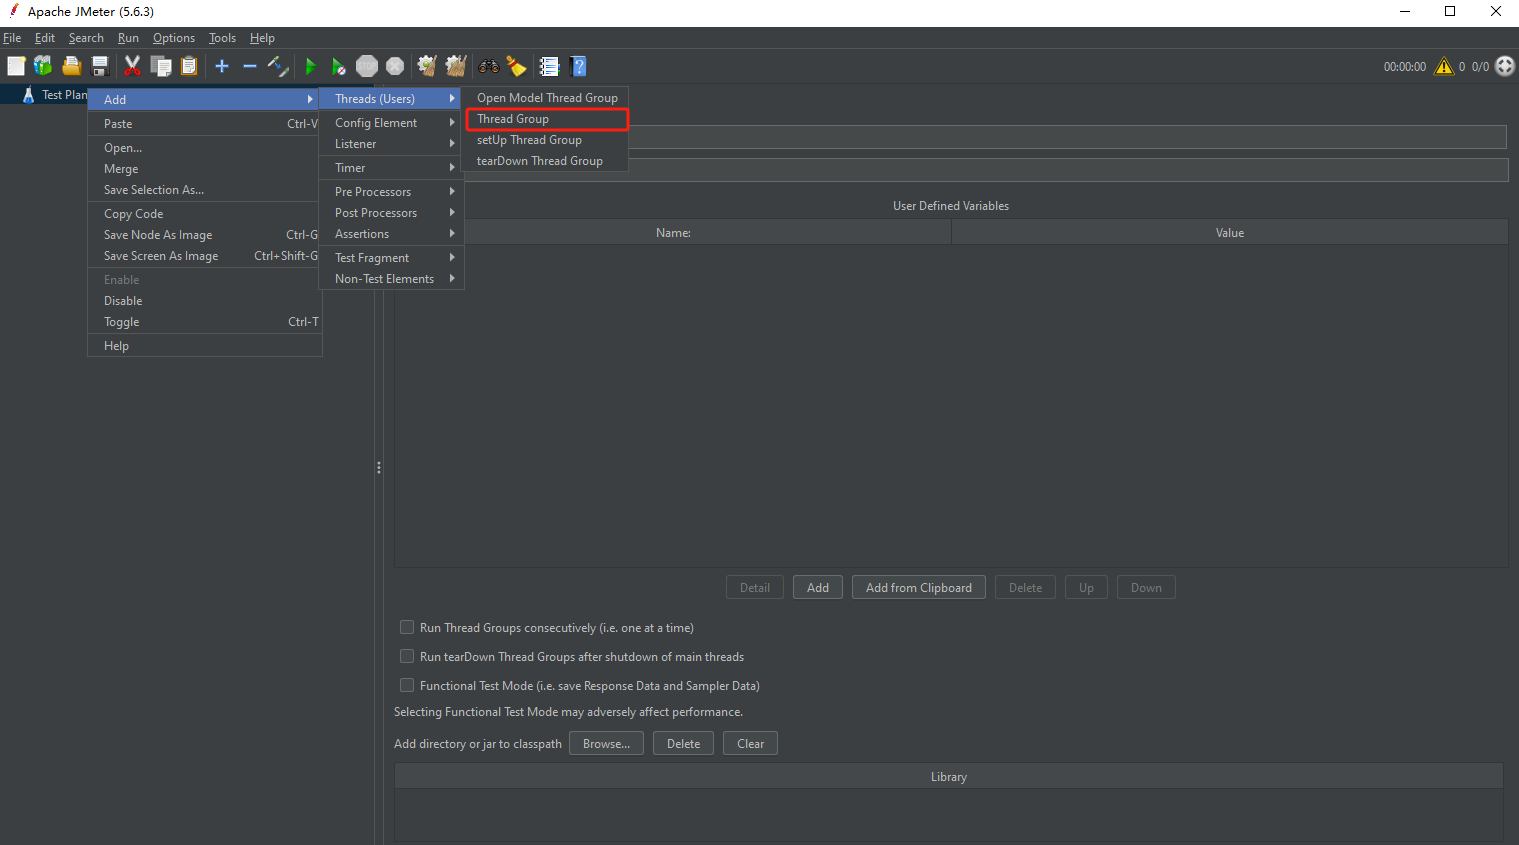Expand Config Element submenu

pyautogui.click(x=391, y=122)
